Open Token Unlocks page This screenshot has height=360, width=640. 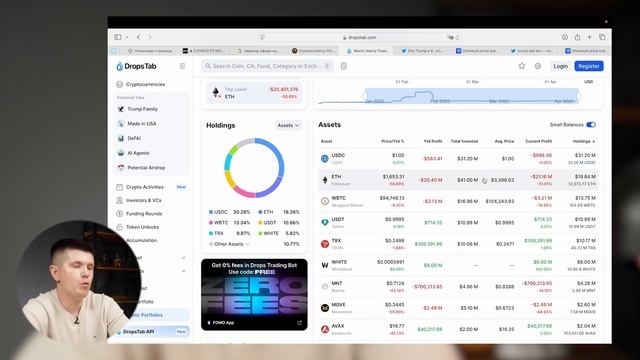142,227
